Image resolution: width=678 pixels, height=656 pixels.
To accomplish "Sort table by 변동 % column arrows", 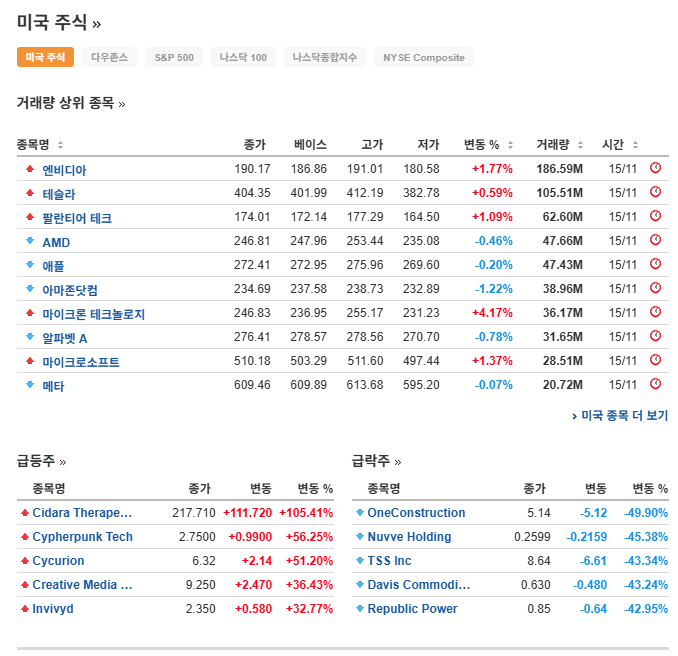I will point(510,145).
